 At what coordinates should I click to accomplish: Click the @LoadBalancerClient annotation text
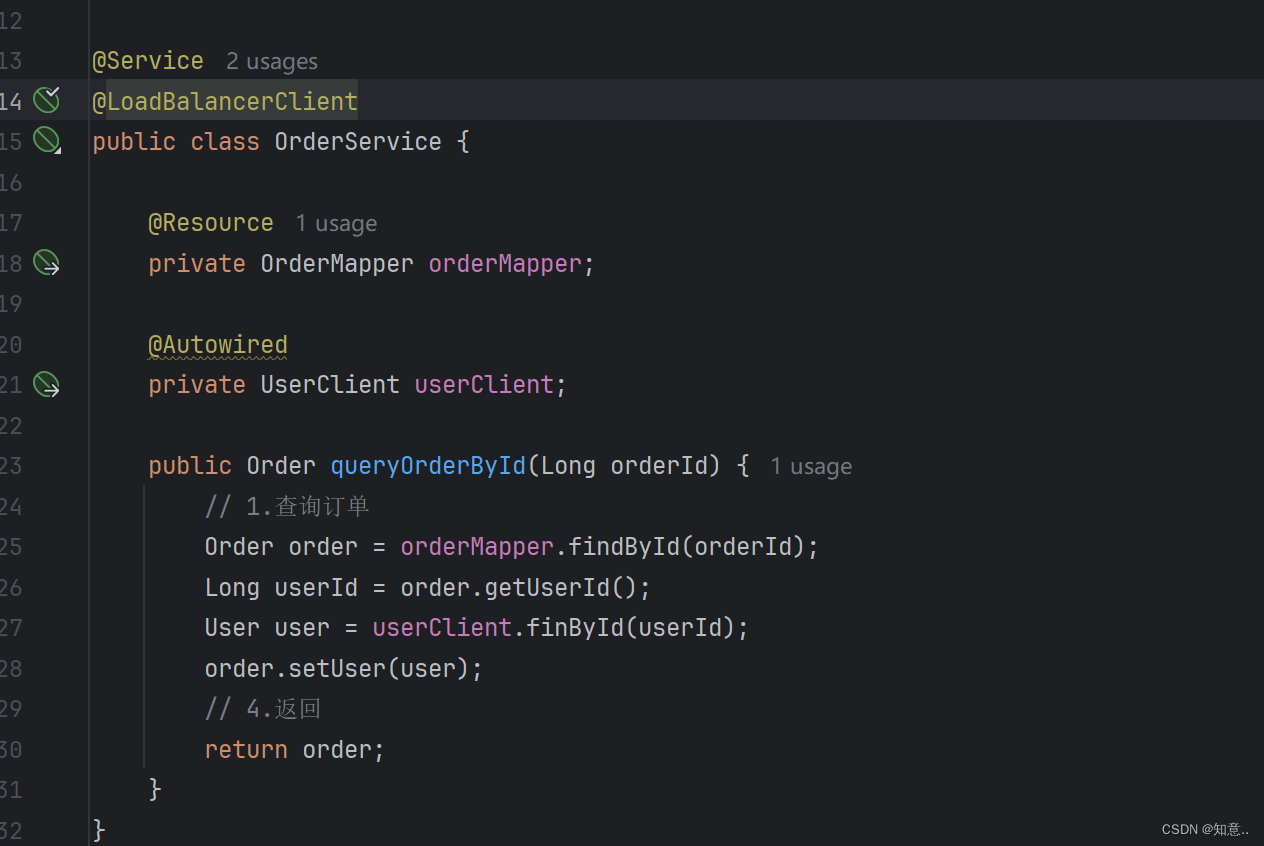224,100
